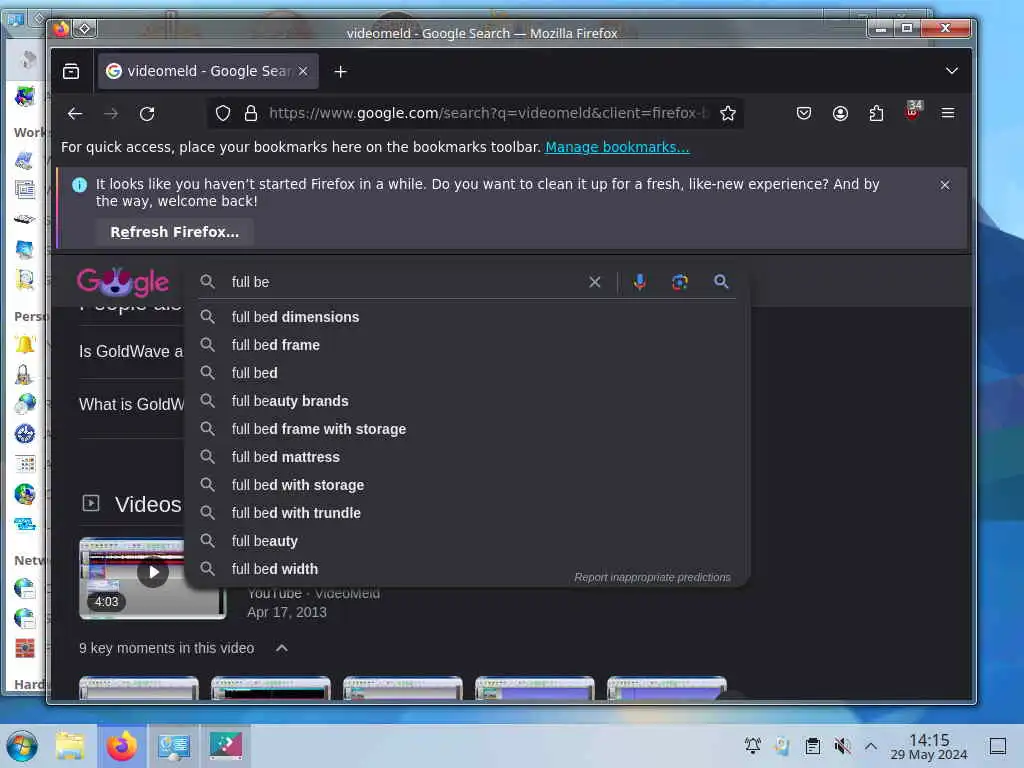Expand the list all tabs chevron
1024x768 pixels.
pos(952,71)
